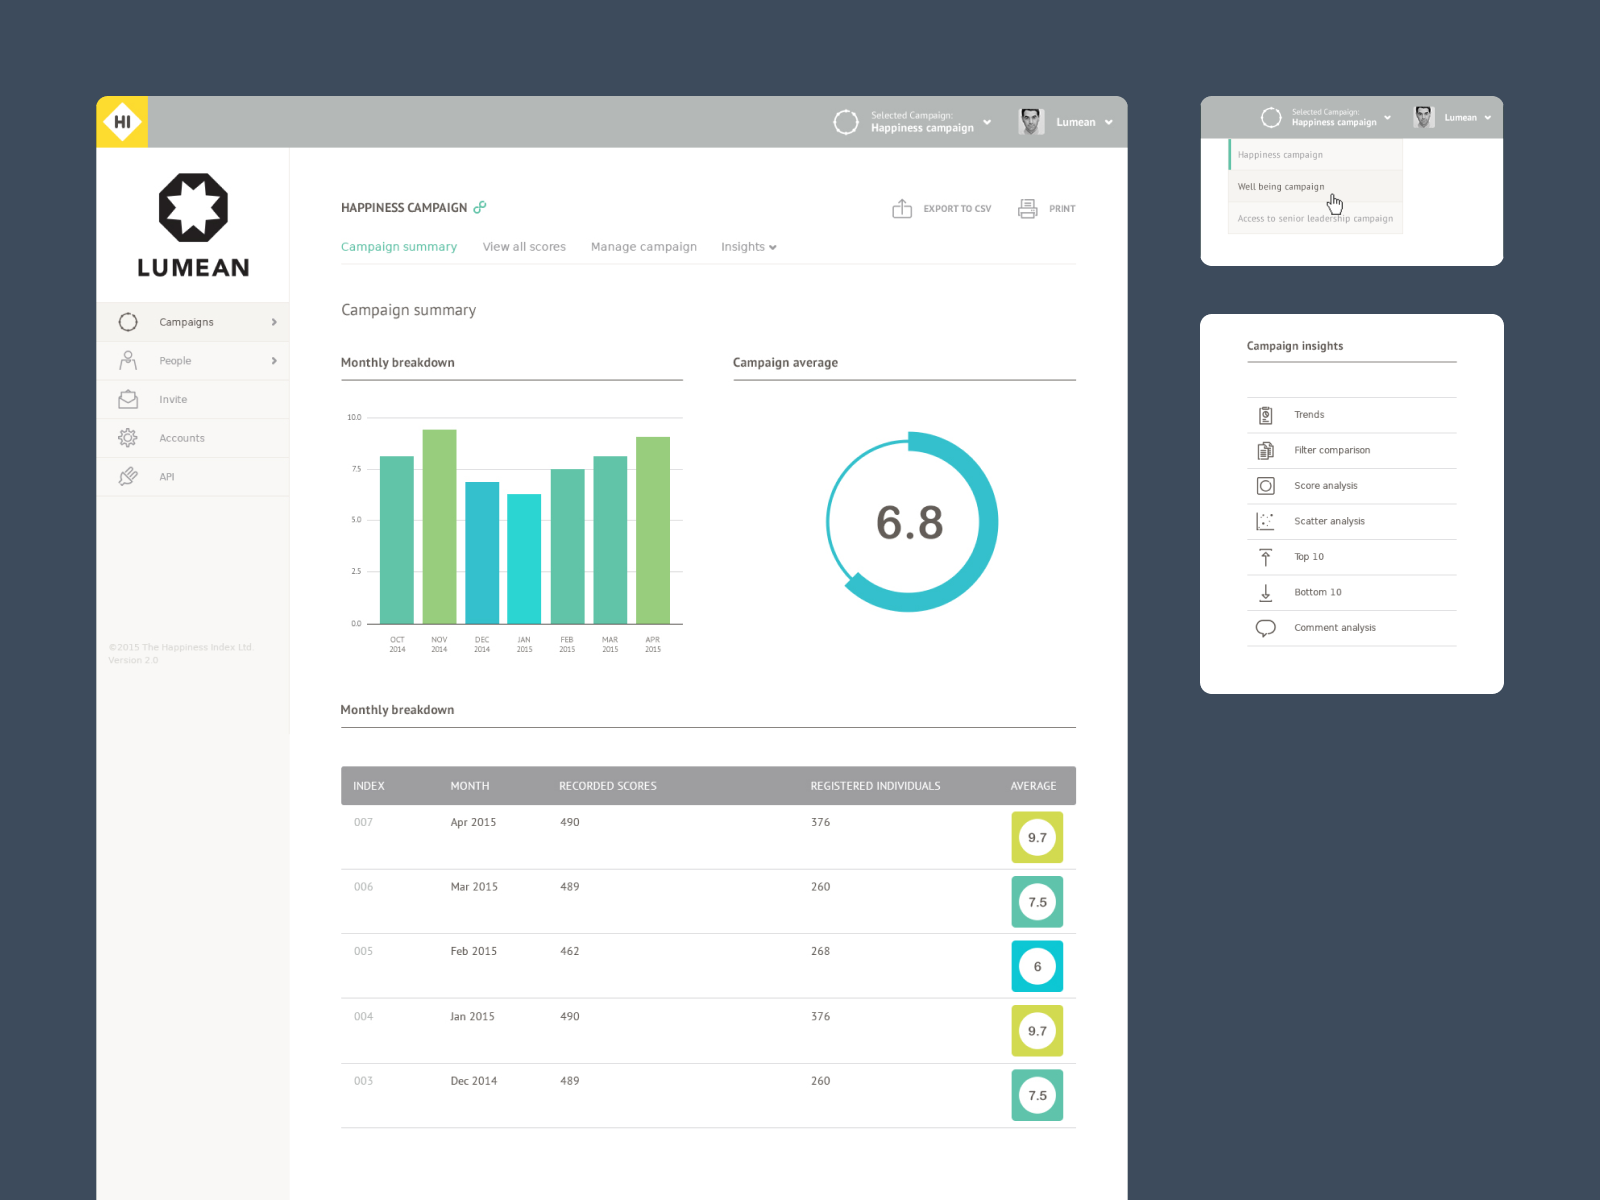The width and height of the screenshot is (1600, 1200).
Task: Open Accounts gear icon in sidebar
Action: (x=128, y=438)
